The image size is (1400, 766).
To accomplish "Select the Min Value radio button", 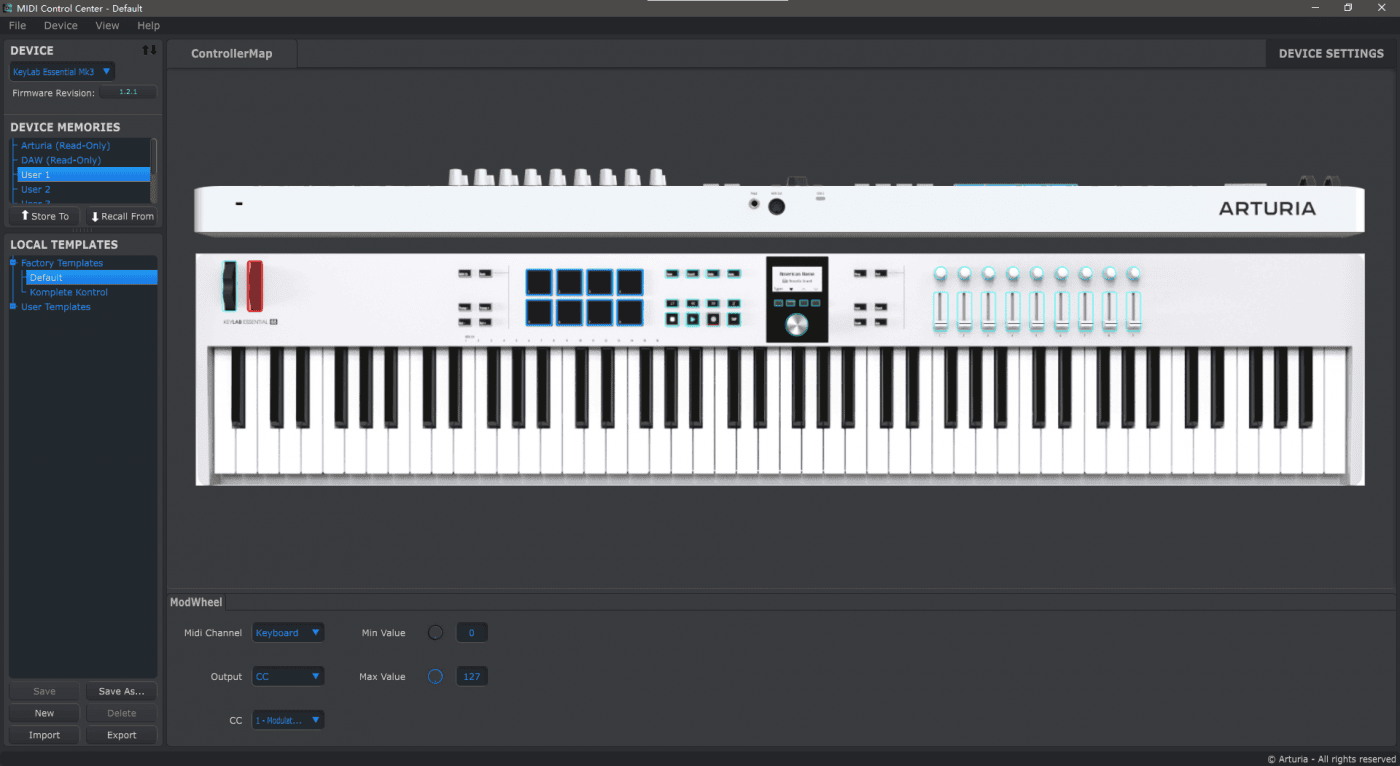I will click(435, 633).
